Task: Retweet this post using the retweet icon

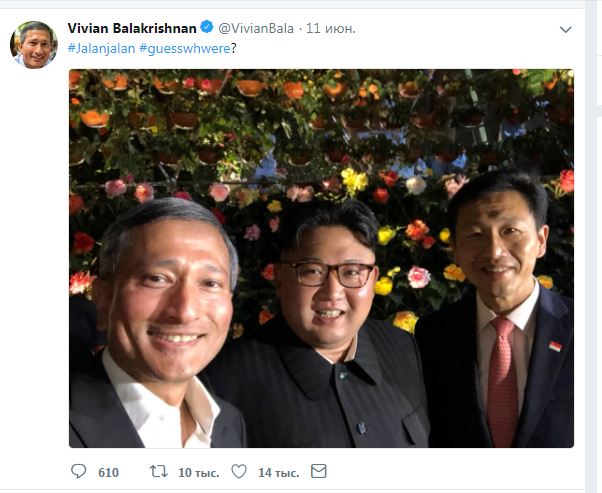Action: pos(158,471)
